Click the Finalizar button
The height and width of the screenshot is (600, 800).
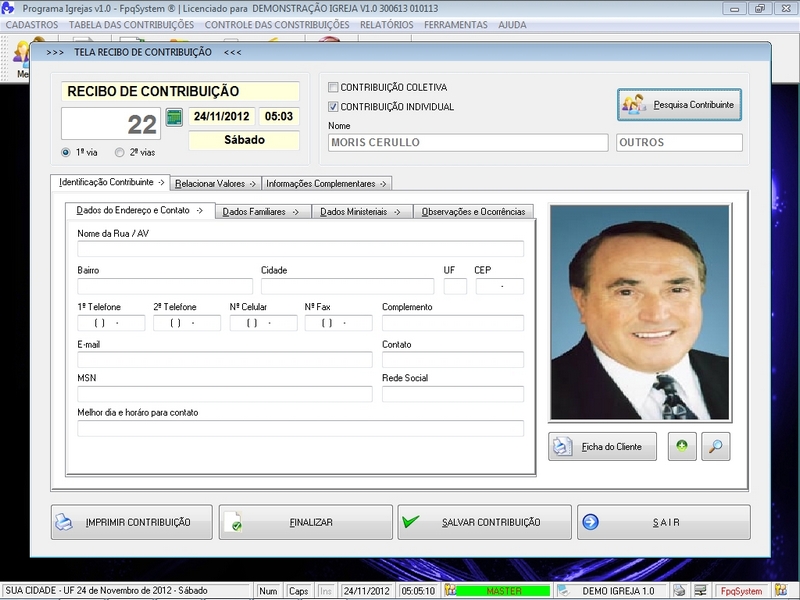coord(305,522)
